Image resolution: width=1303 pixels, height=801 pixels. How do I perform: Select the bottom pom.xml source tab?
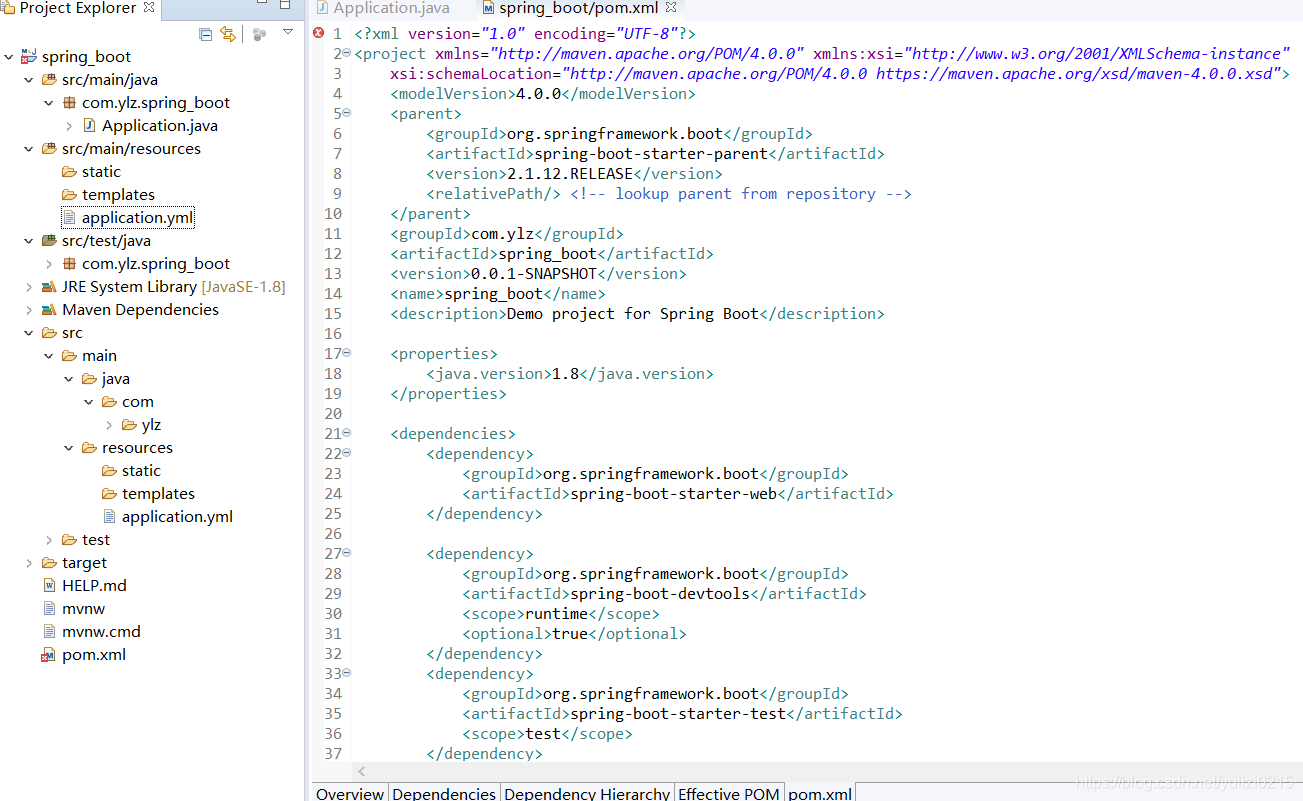[820, 793]
